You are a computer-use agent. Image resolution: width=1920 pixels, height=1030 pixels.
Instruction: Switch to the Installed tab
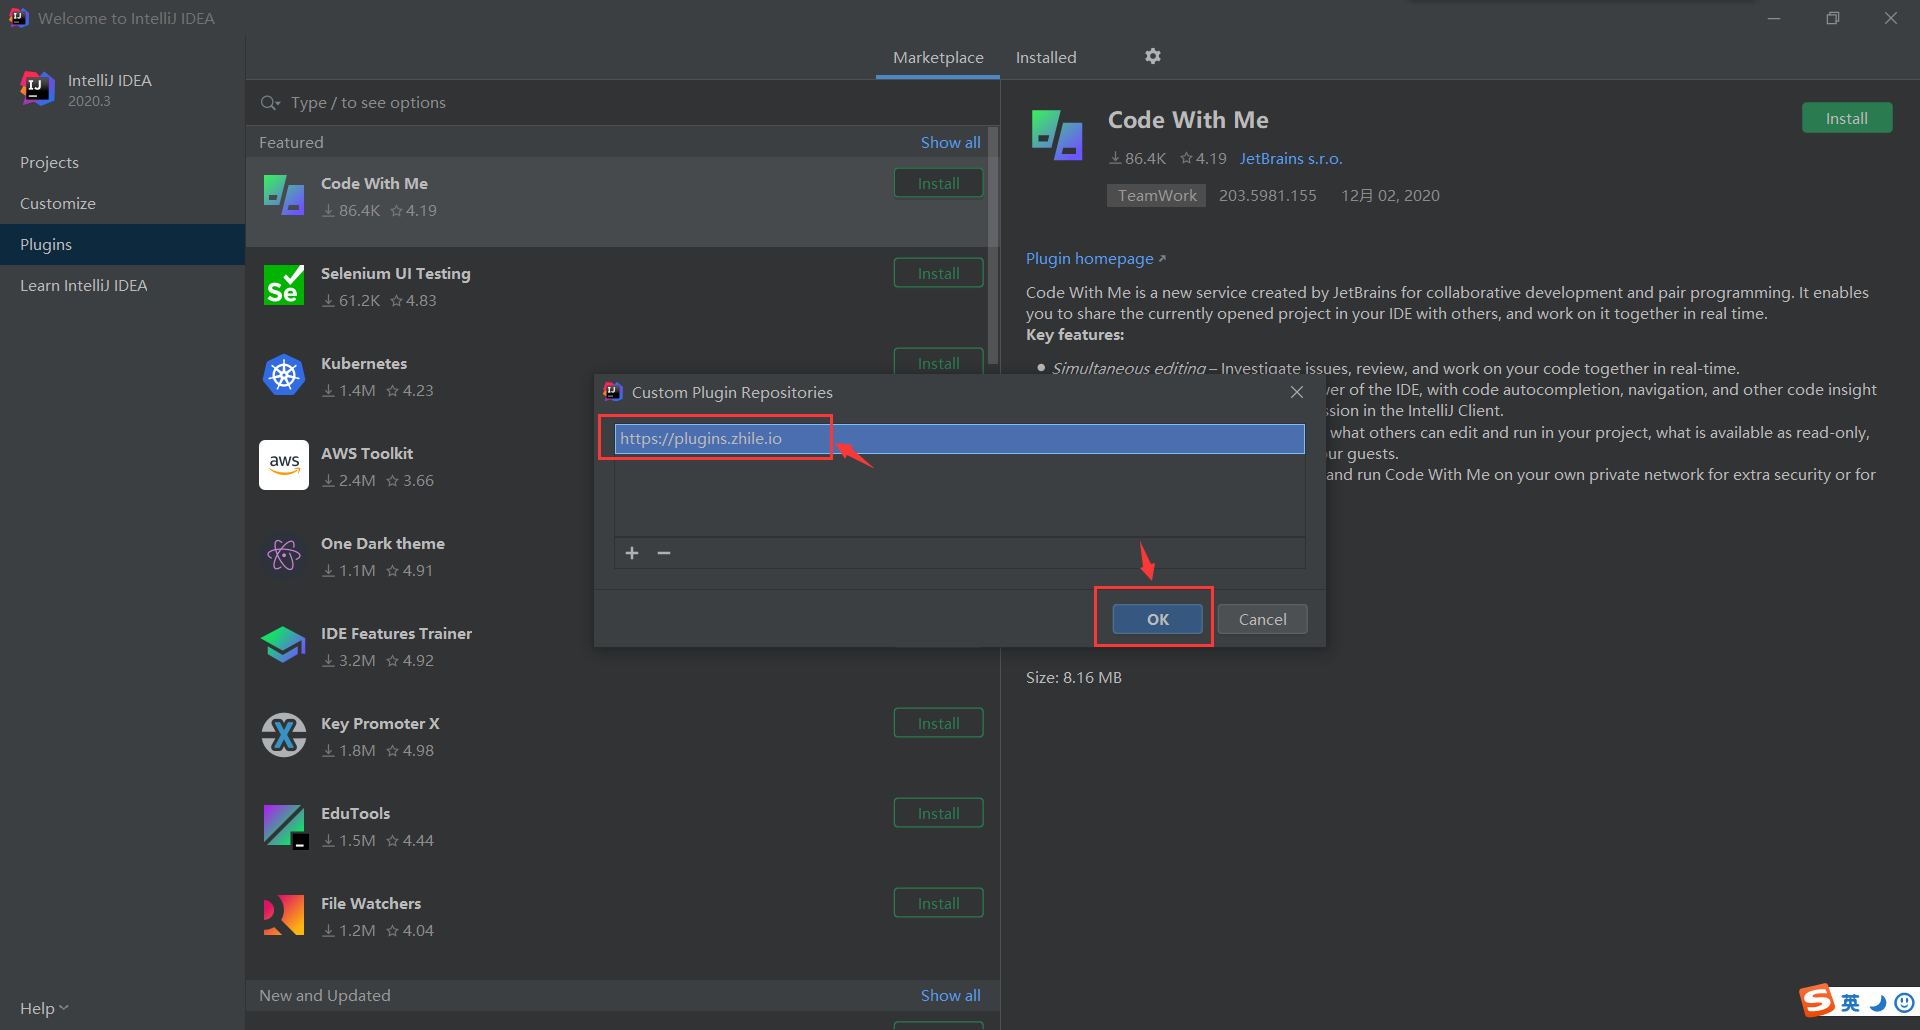coord(1046,58)
